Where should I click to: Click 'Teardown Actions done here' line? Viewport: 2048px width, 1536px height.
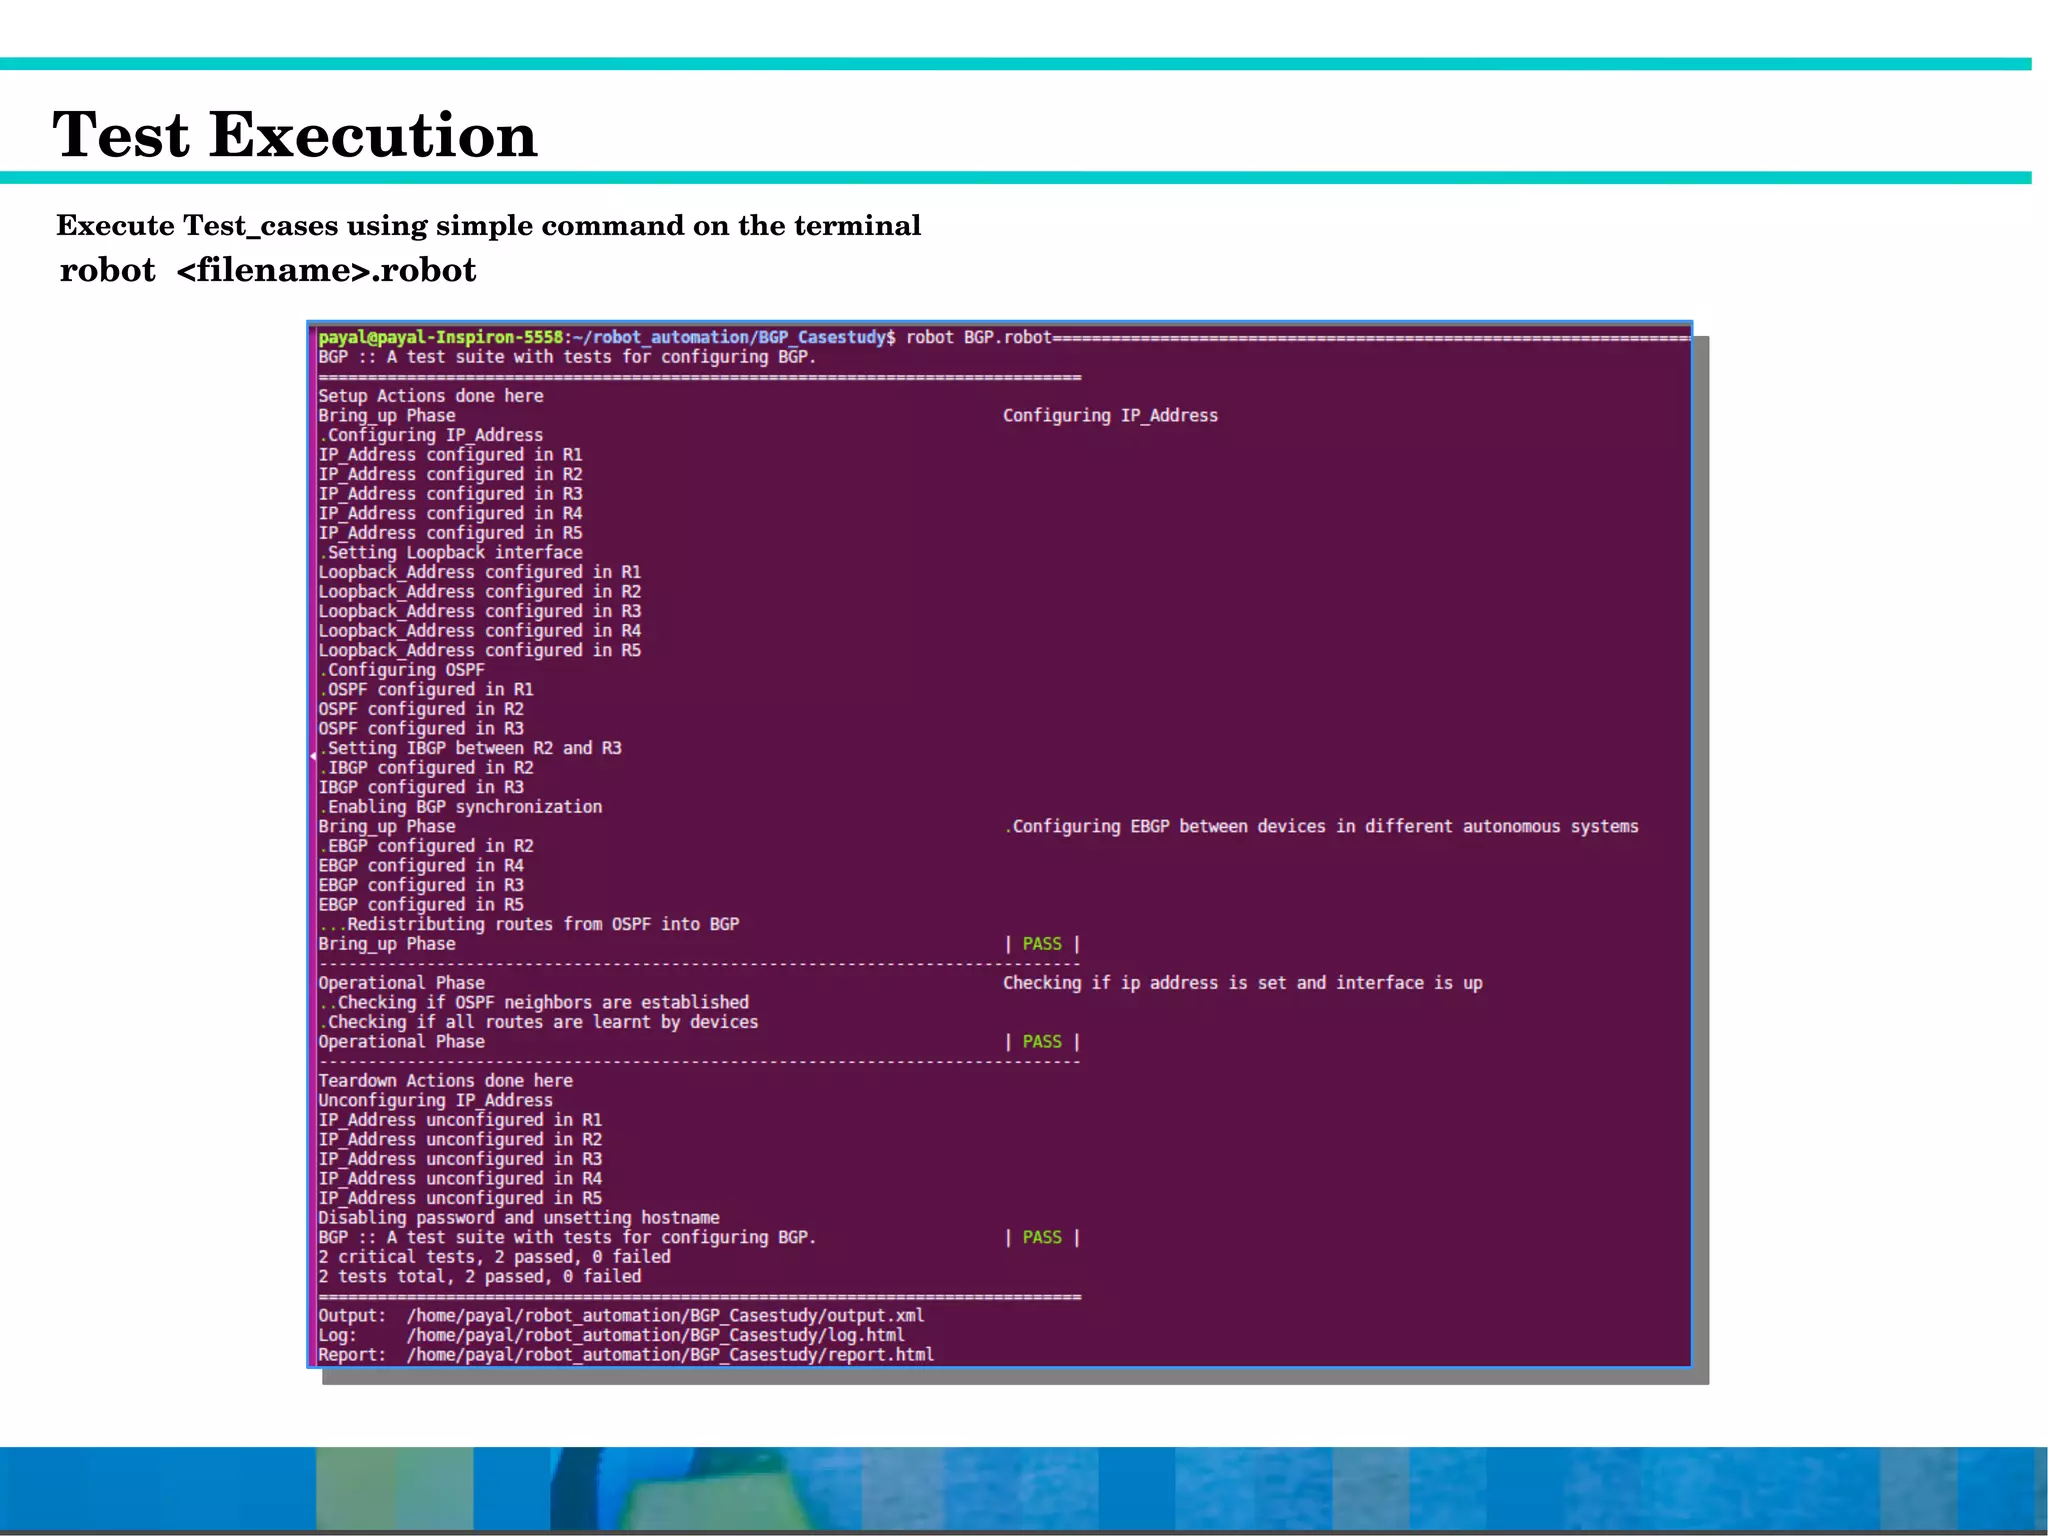tap(445, 1081)
